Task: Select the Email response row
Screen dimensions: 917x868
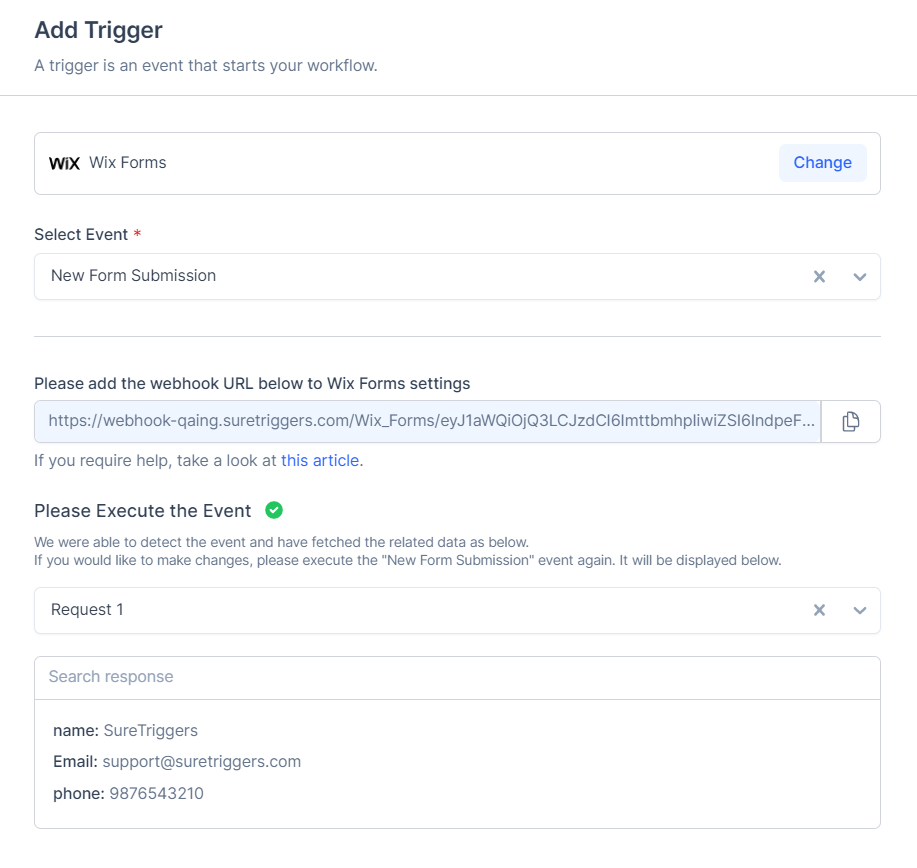Action: 177,762
